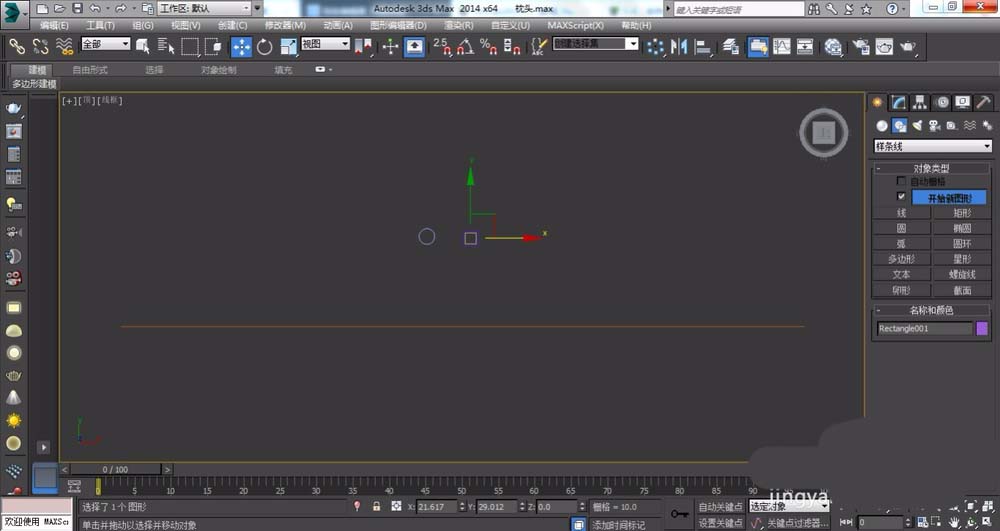
Task: Click the 线 line shape button
Action: tap(901, 212)
